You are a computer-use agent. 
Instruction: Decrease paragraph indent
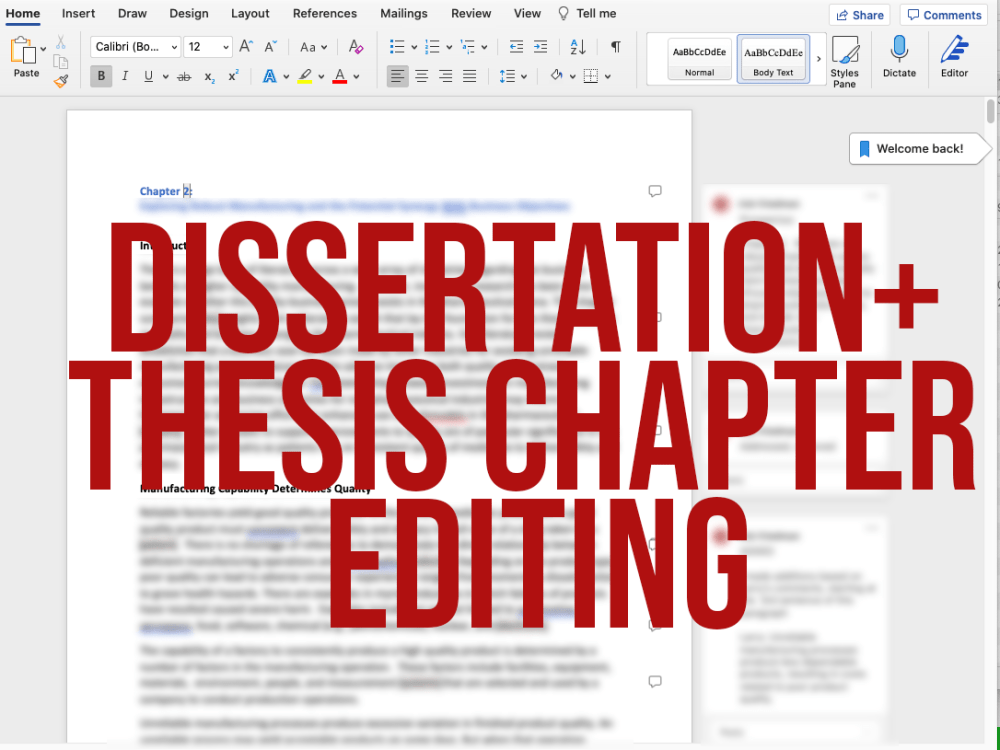pos(516,47)
